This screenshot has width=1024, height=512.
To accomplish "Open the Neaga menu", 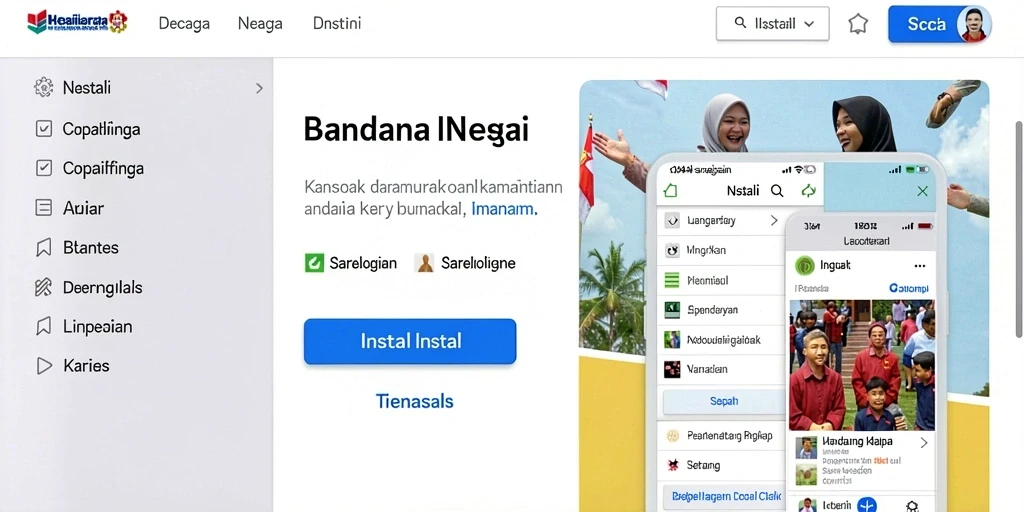I will coord(260,24).
